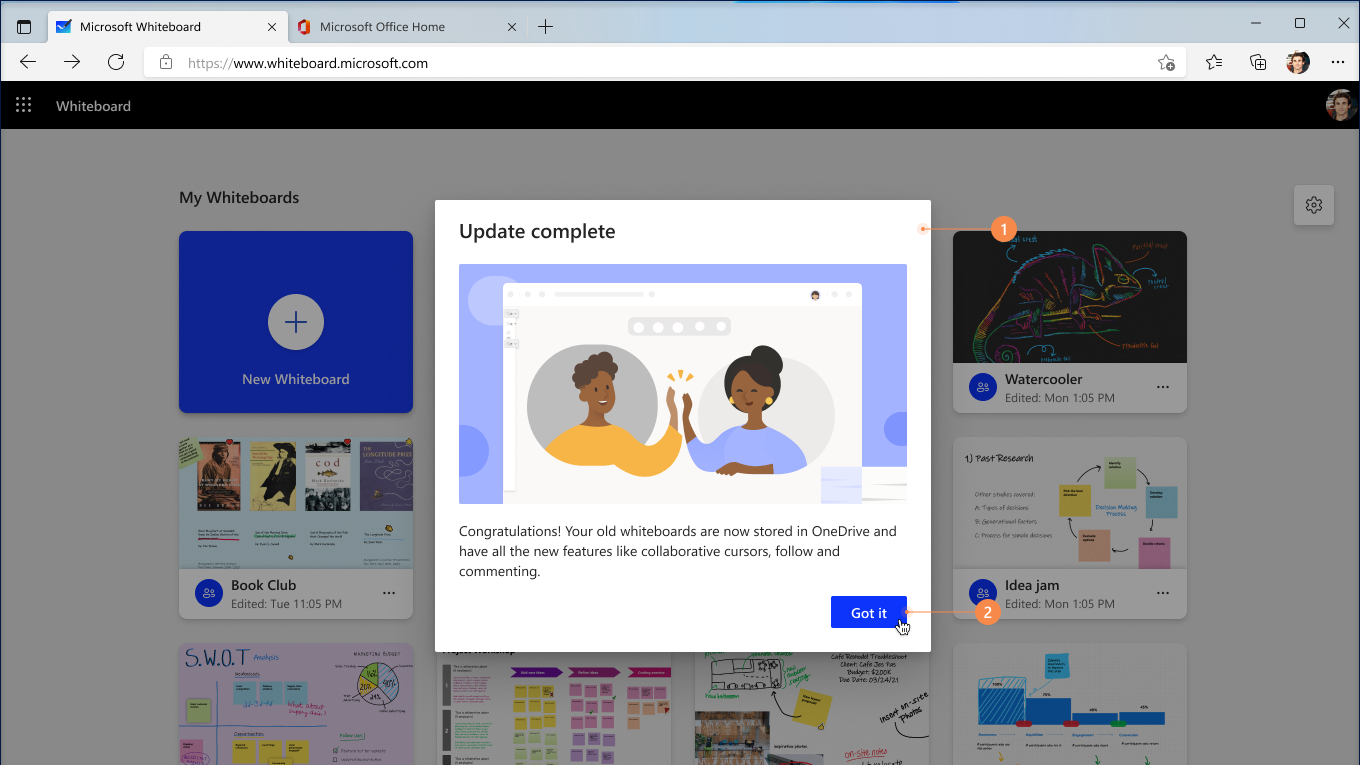Open the whiteboard settings gear
The height and width of the screenshot is (765, 1360).
[1314, 205]
